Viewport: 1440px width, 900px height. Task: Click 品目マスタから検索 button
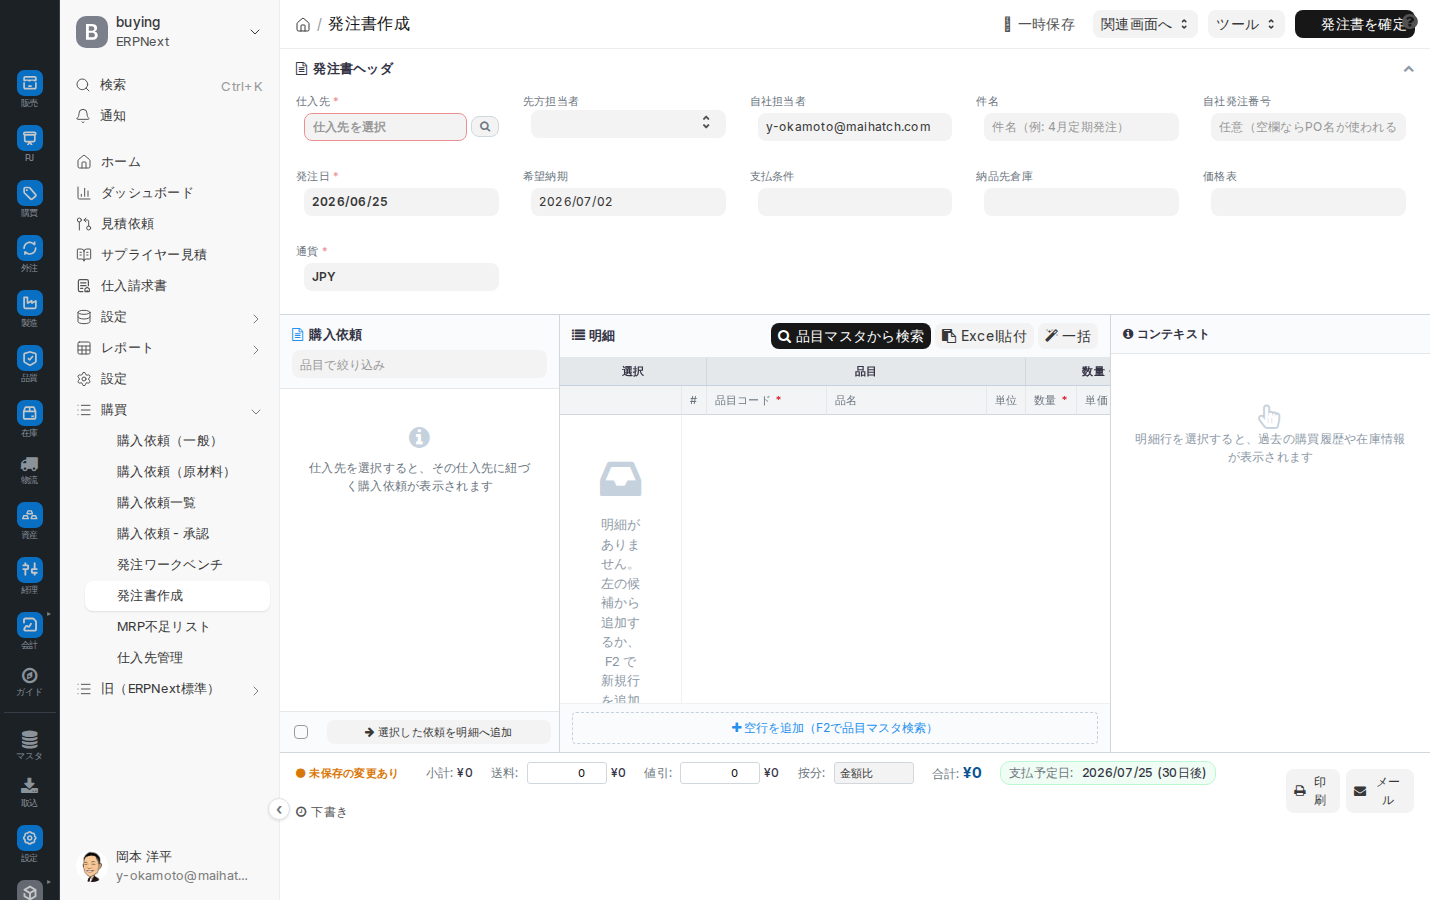click(851, 336)
